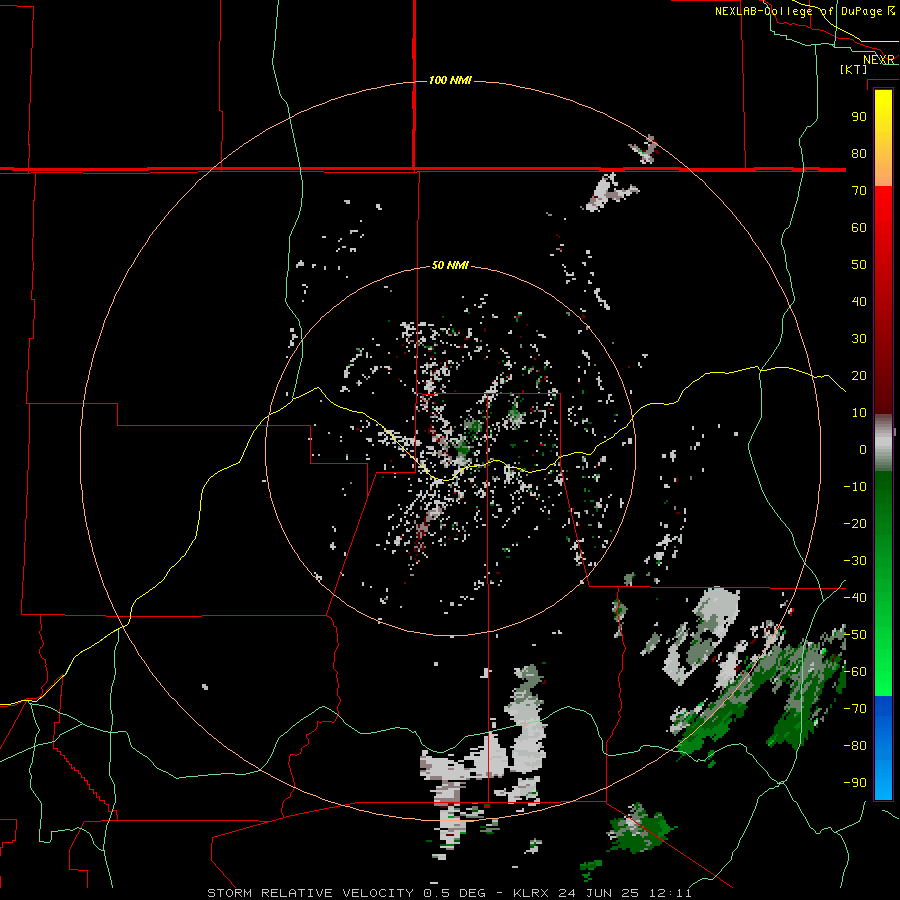Click the positive 70 scale value
The image size is (900, 900).
pos(859,191)
